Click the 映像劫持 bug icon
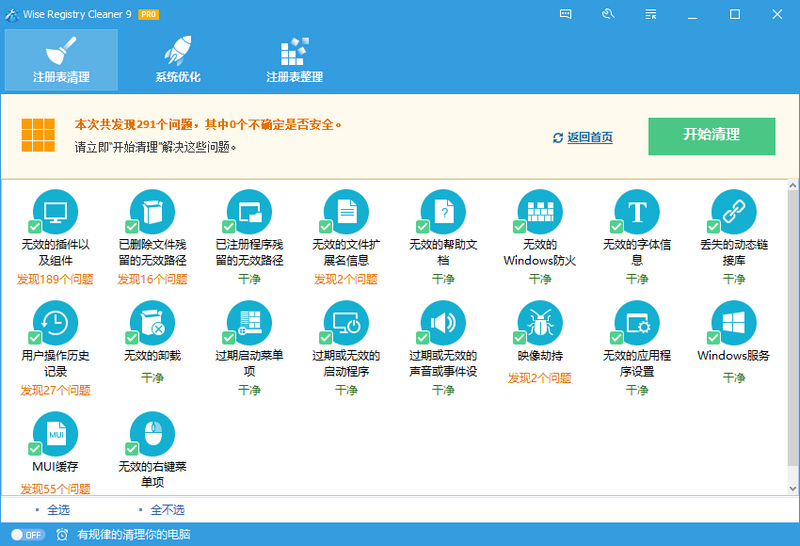The width and height of the screenshot is (800, 546). click(x=540, y=322)
